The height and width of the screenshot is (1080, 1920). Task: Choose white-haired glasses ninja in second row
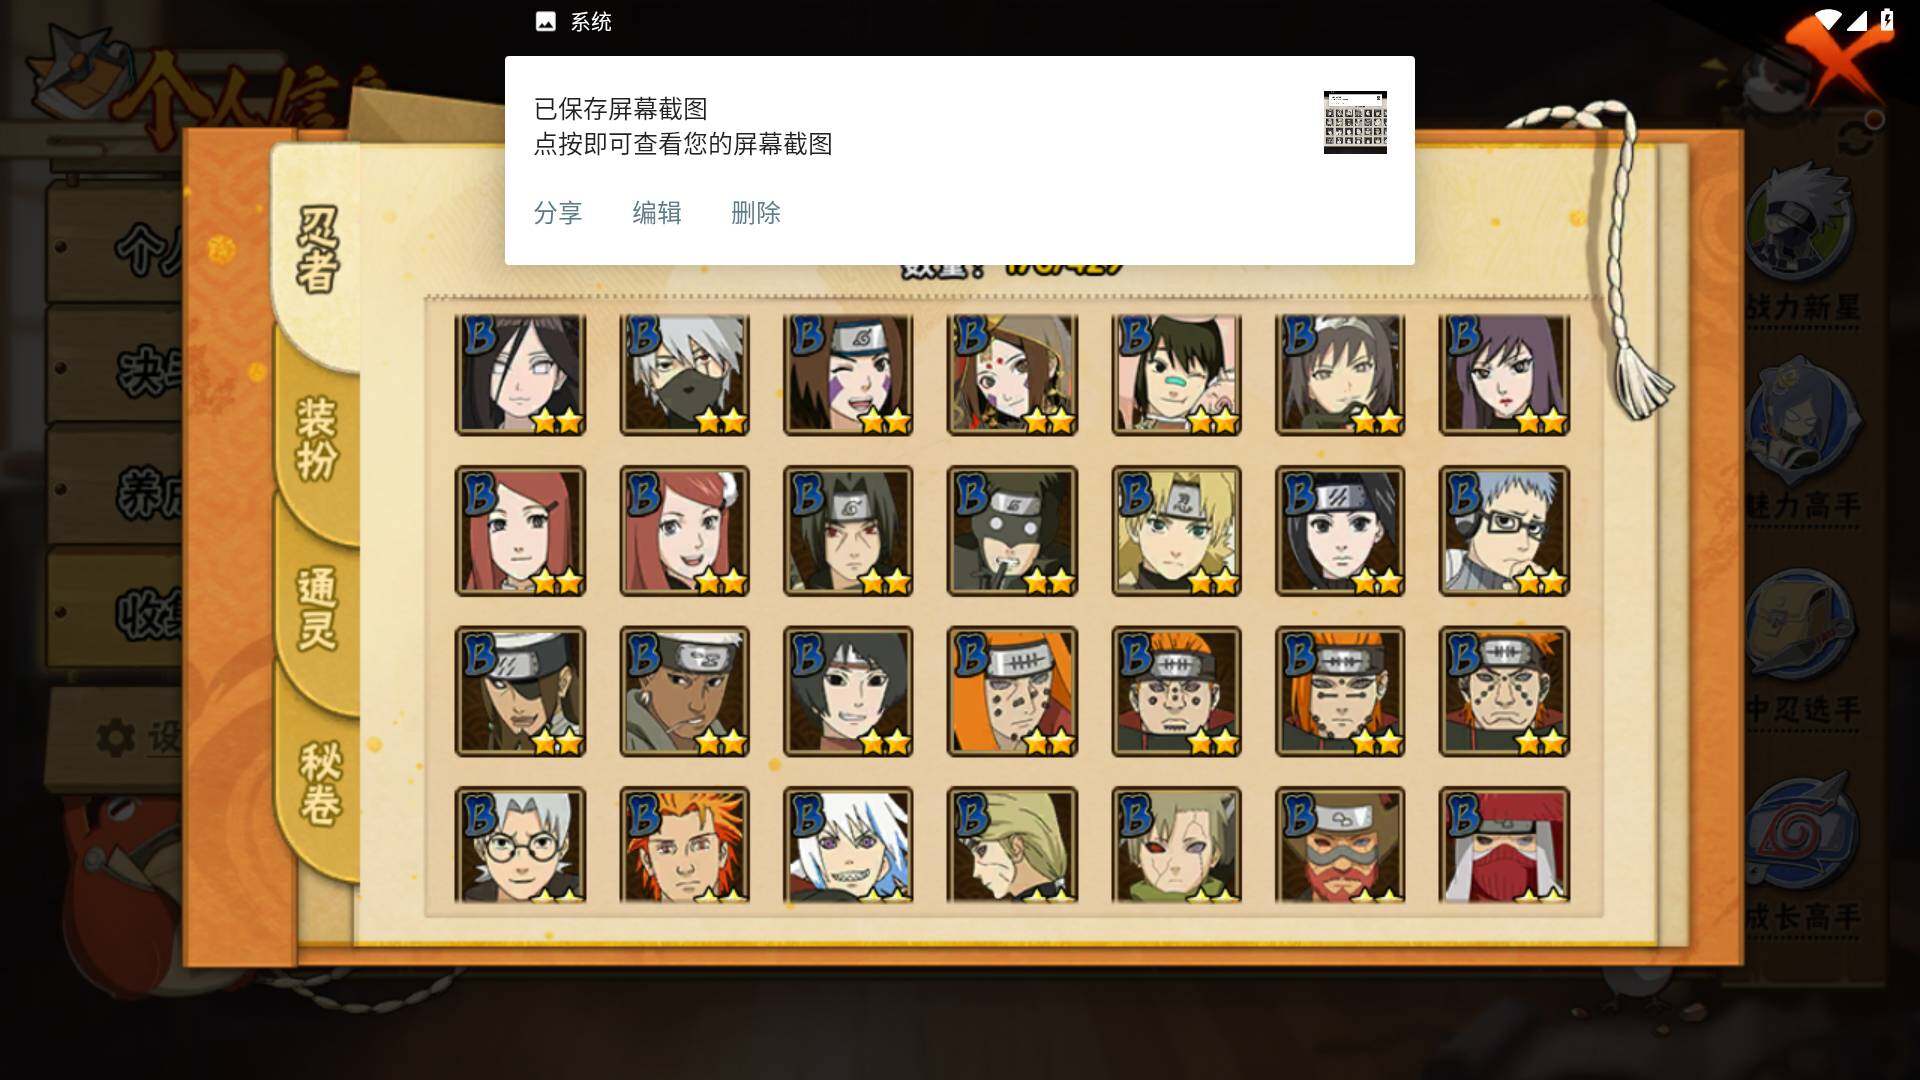pyautogui.click(x=1504, y=531)
